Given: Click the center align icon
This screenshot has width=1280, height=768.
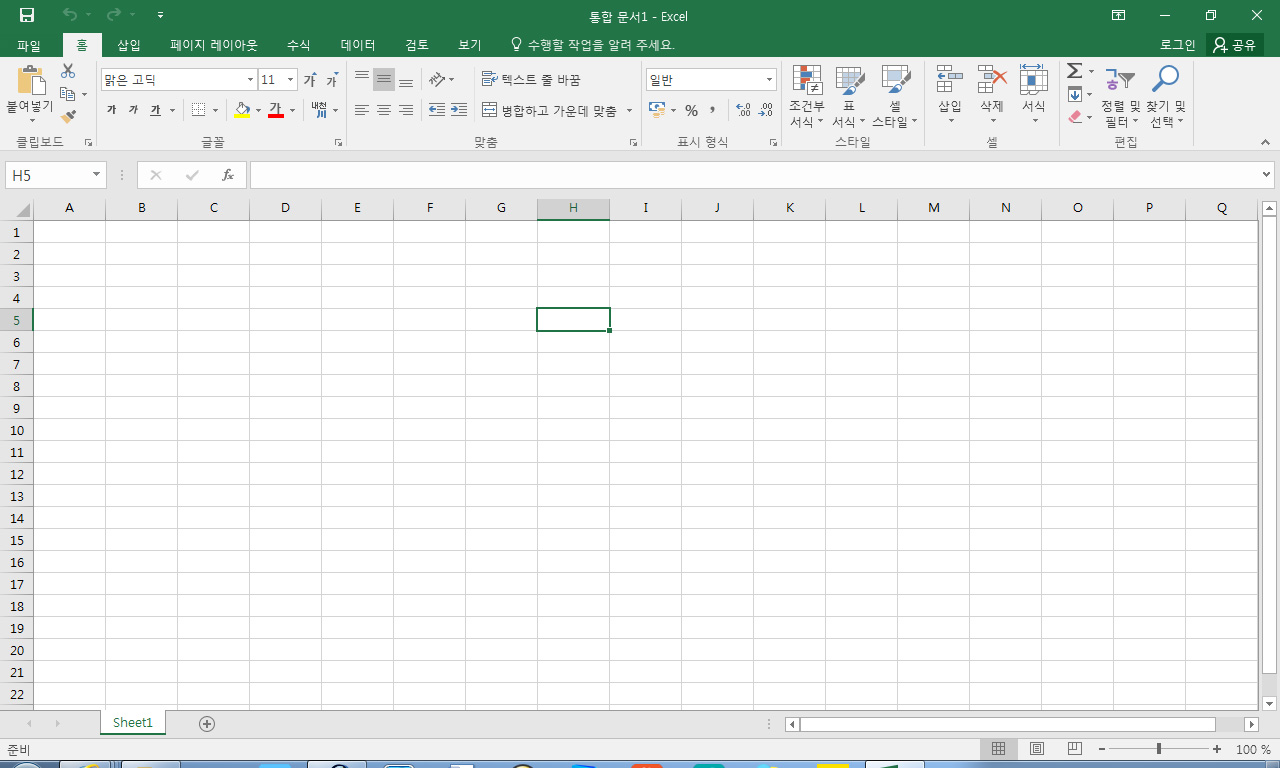Looking at the screenshot, I should click(x=383, y=110).
